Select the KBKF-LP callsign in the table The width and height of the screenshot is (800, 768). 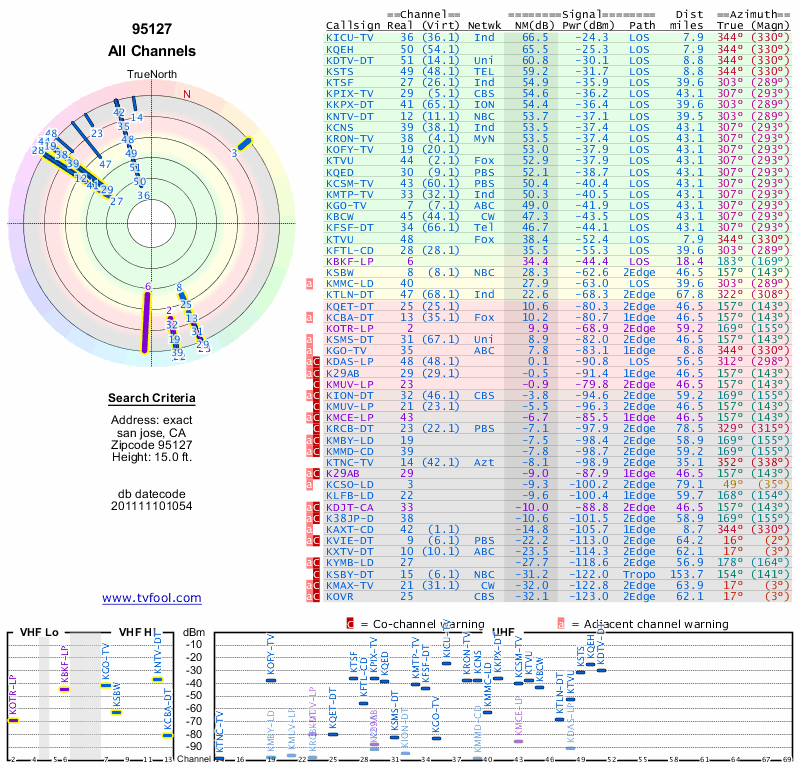click(x=349, y=261)
